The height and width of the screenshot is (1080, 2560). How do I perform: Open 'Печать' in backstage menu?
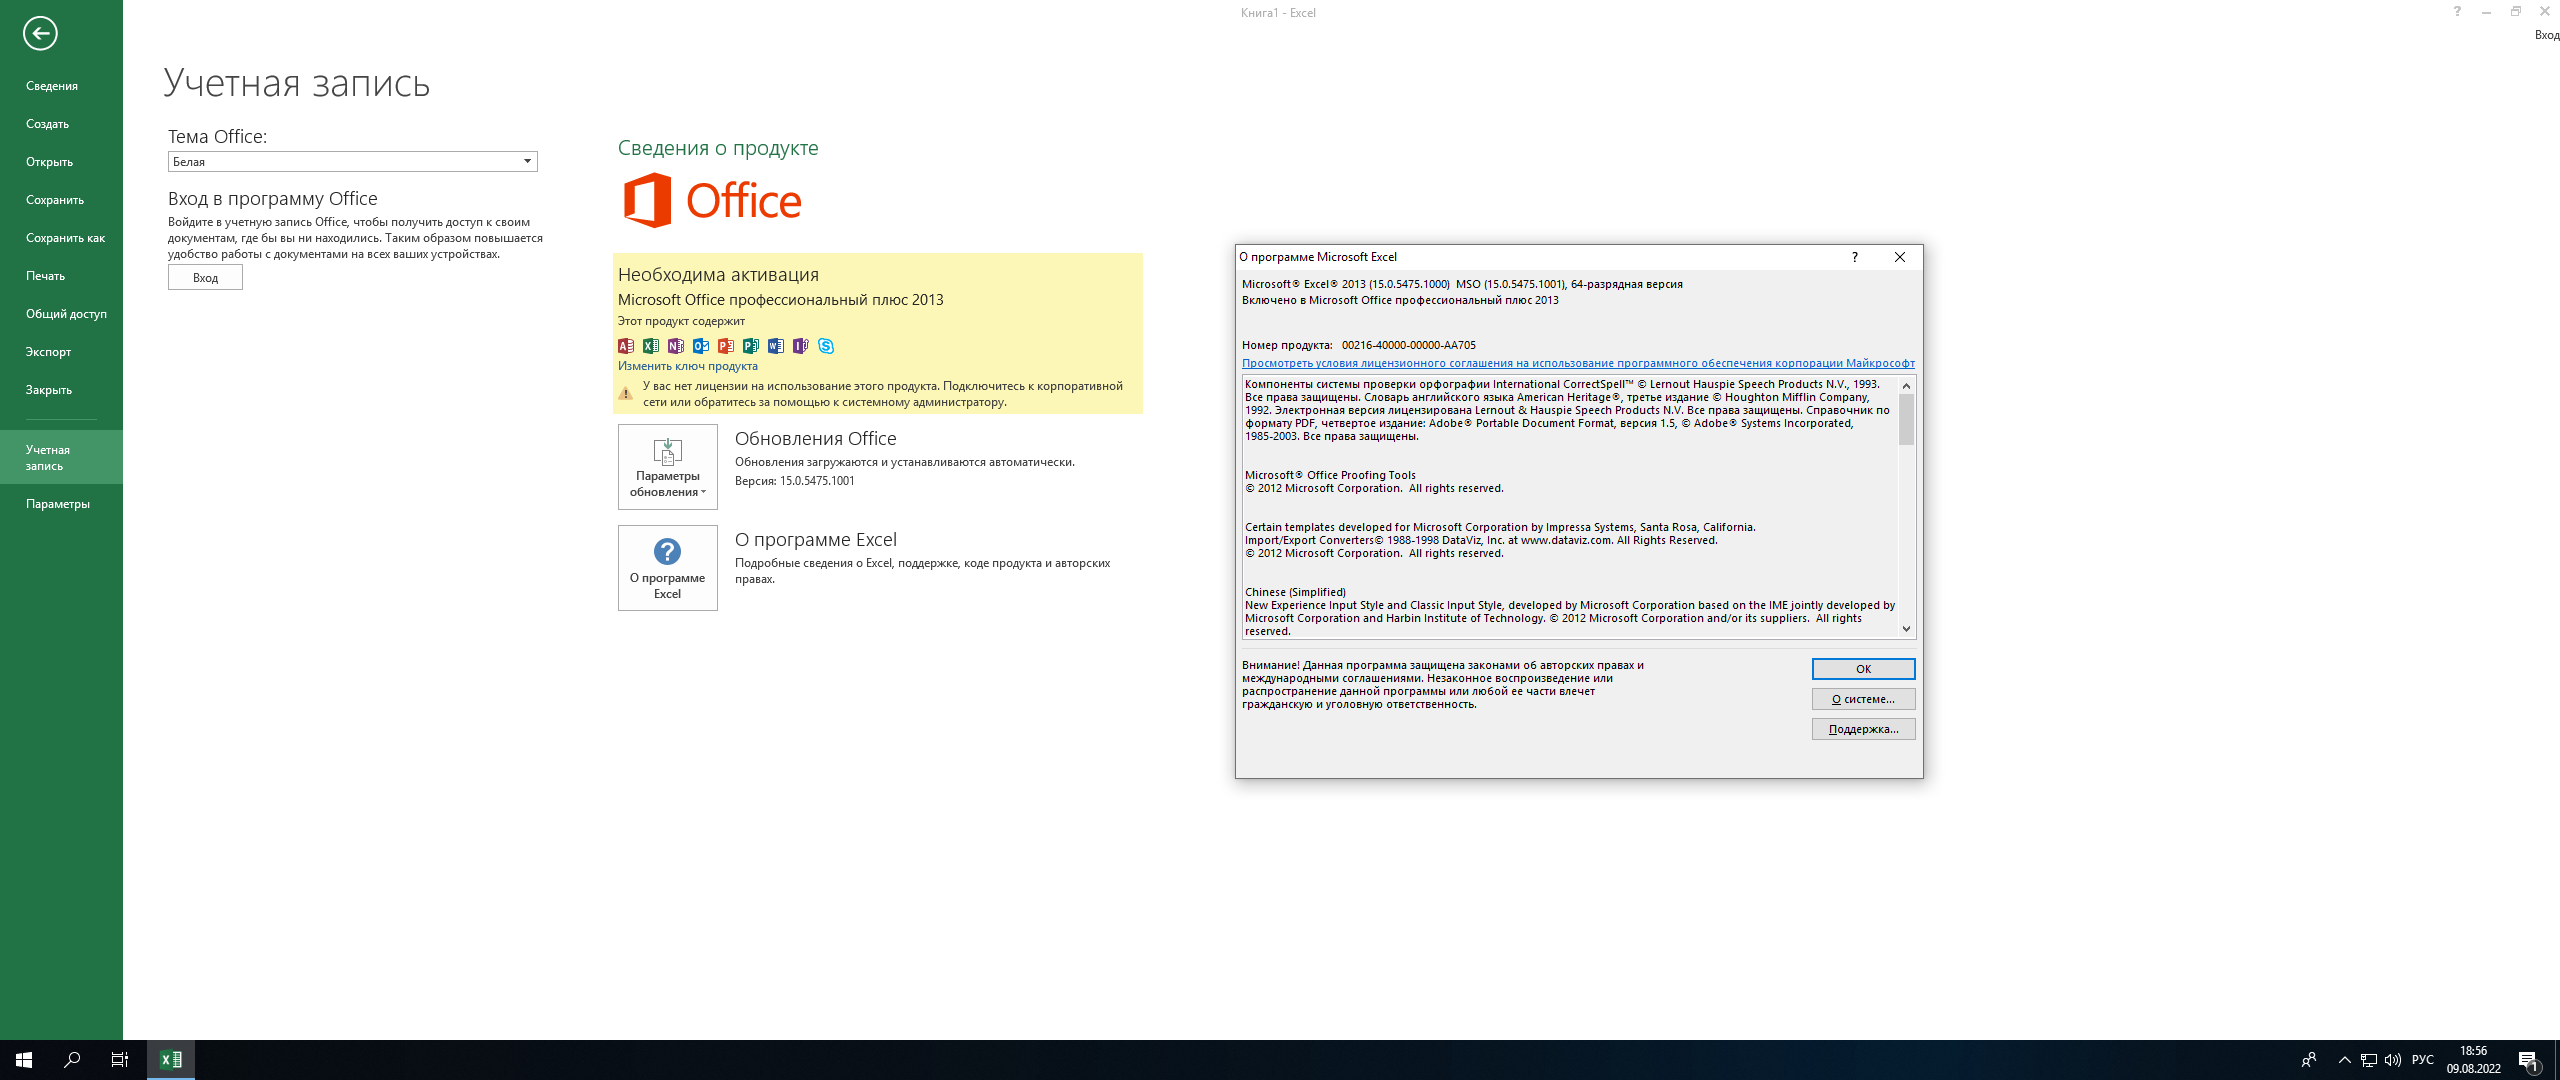click(61, 276)
